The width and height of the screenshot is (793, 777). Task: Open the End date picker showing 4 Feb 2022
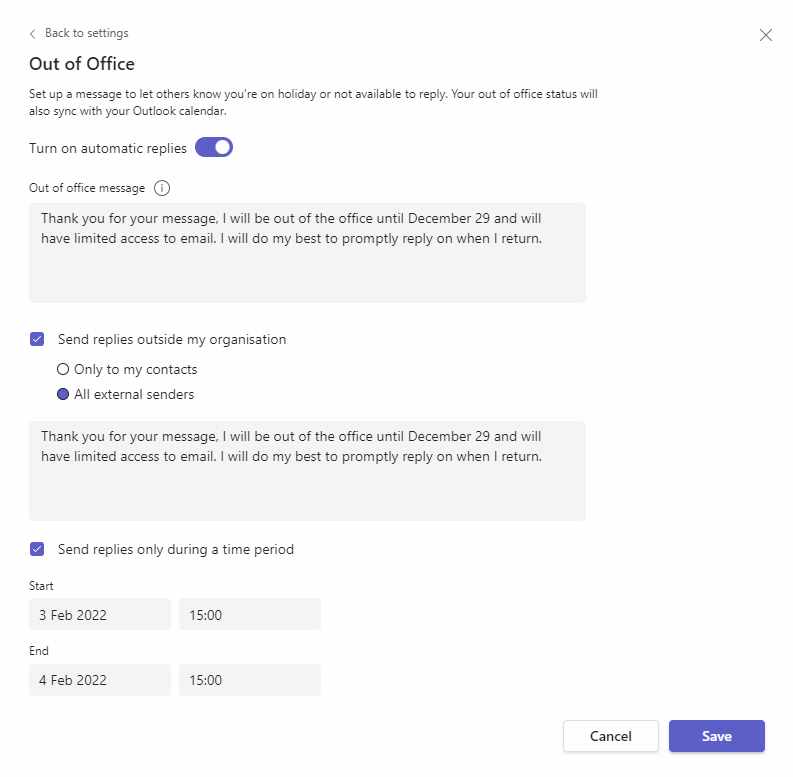(x=100, y=680)
